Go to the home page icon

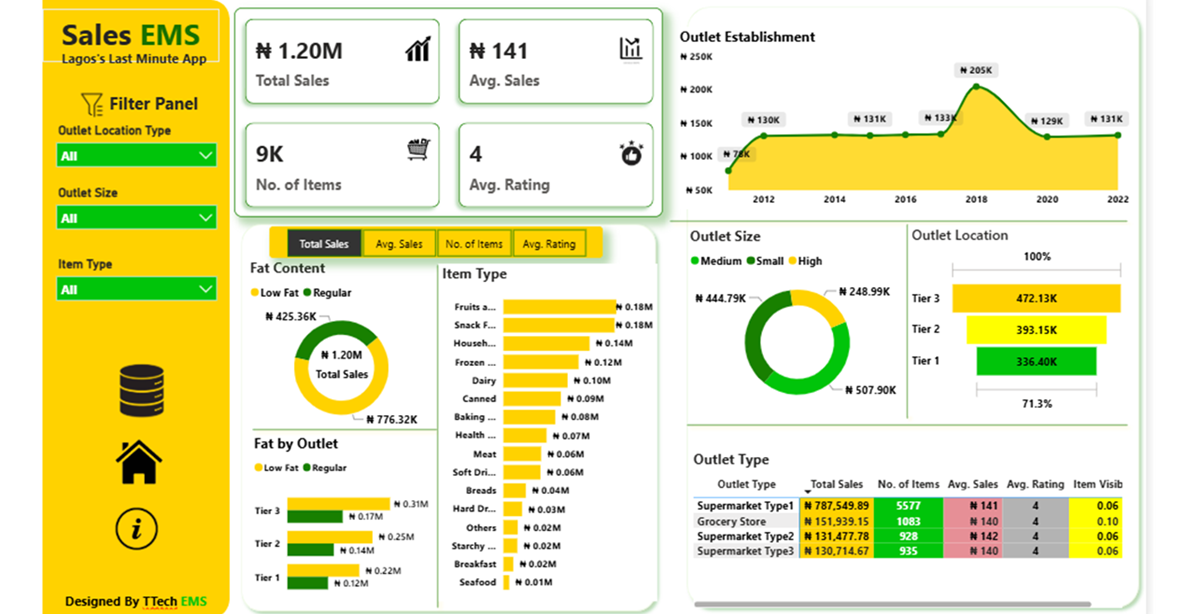[139, 462]
